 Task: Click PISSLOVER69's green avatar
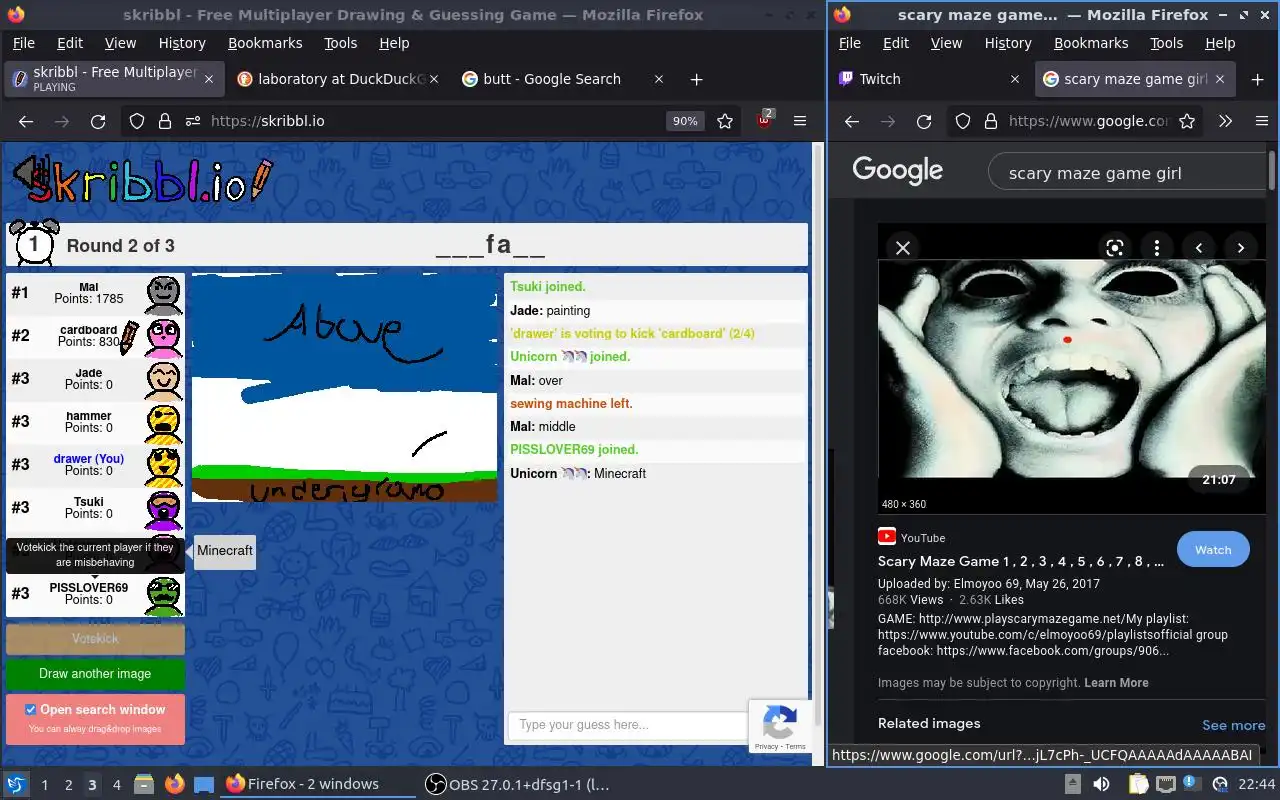(164, 595)
